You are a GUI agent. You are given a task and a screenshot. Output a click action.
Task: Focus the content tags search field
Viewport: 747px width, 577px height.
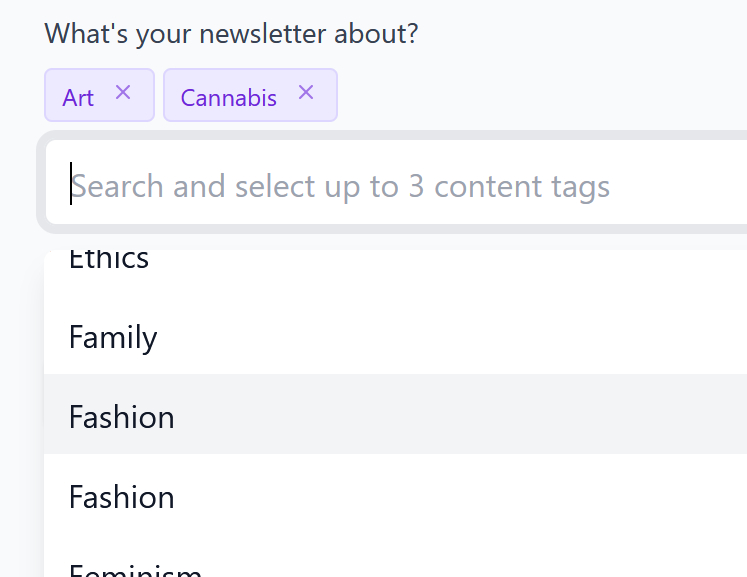[x=400, y=186]
